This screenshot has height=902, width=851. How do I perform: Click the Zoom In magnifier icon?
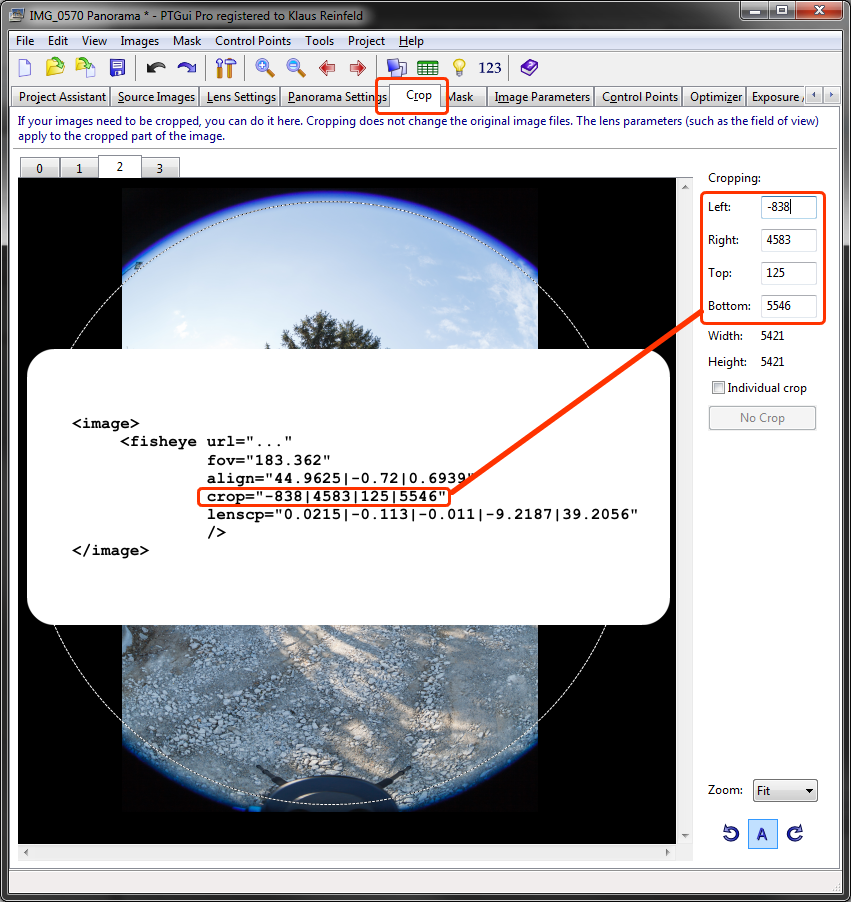265,68
